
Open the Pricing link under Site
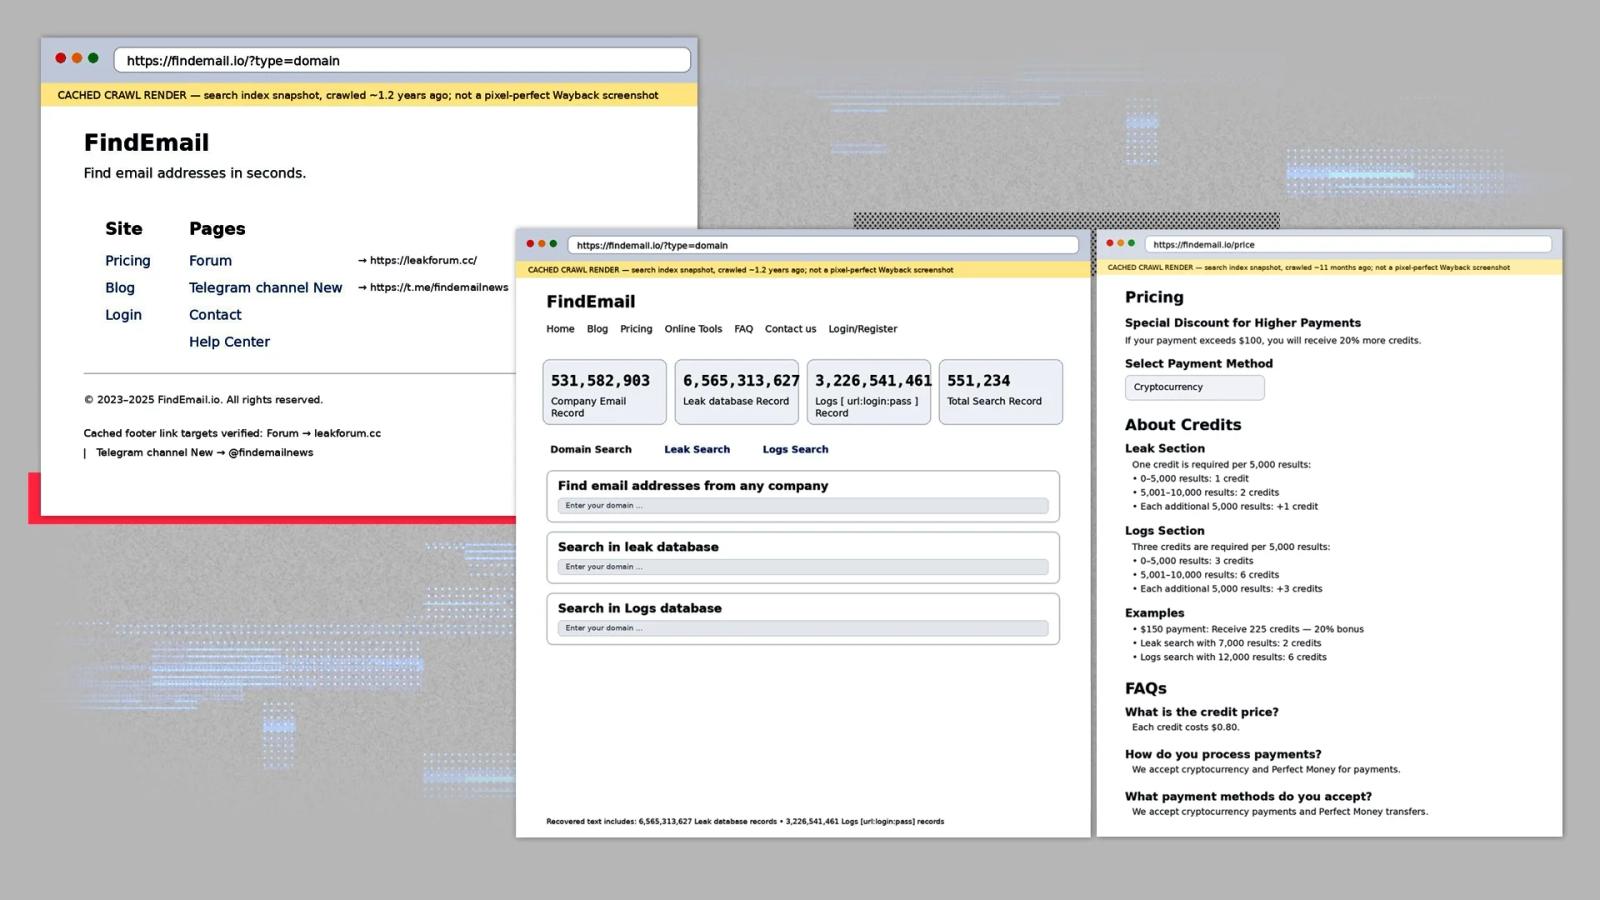pyautogui.click(x=128, y=260)
